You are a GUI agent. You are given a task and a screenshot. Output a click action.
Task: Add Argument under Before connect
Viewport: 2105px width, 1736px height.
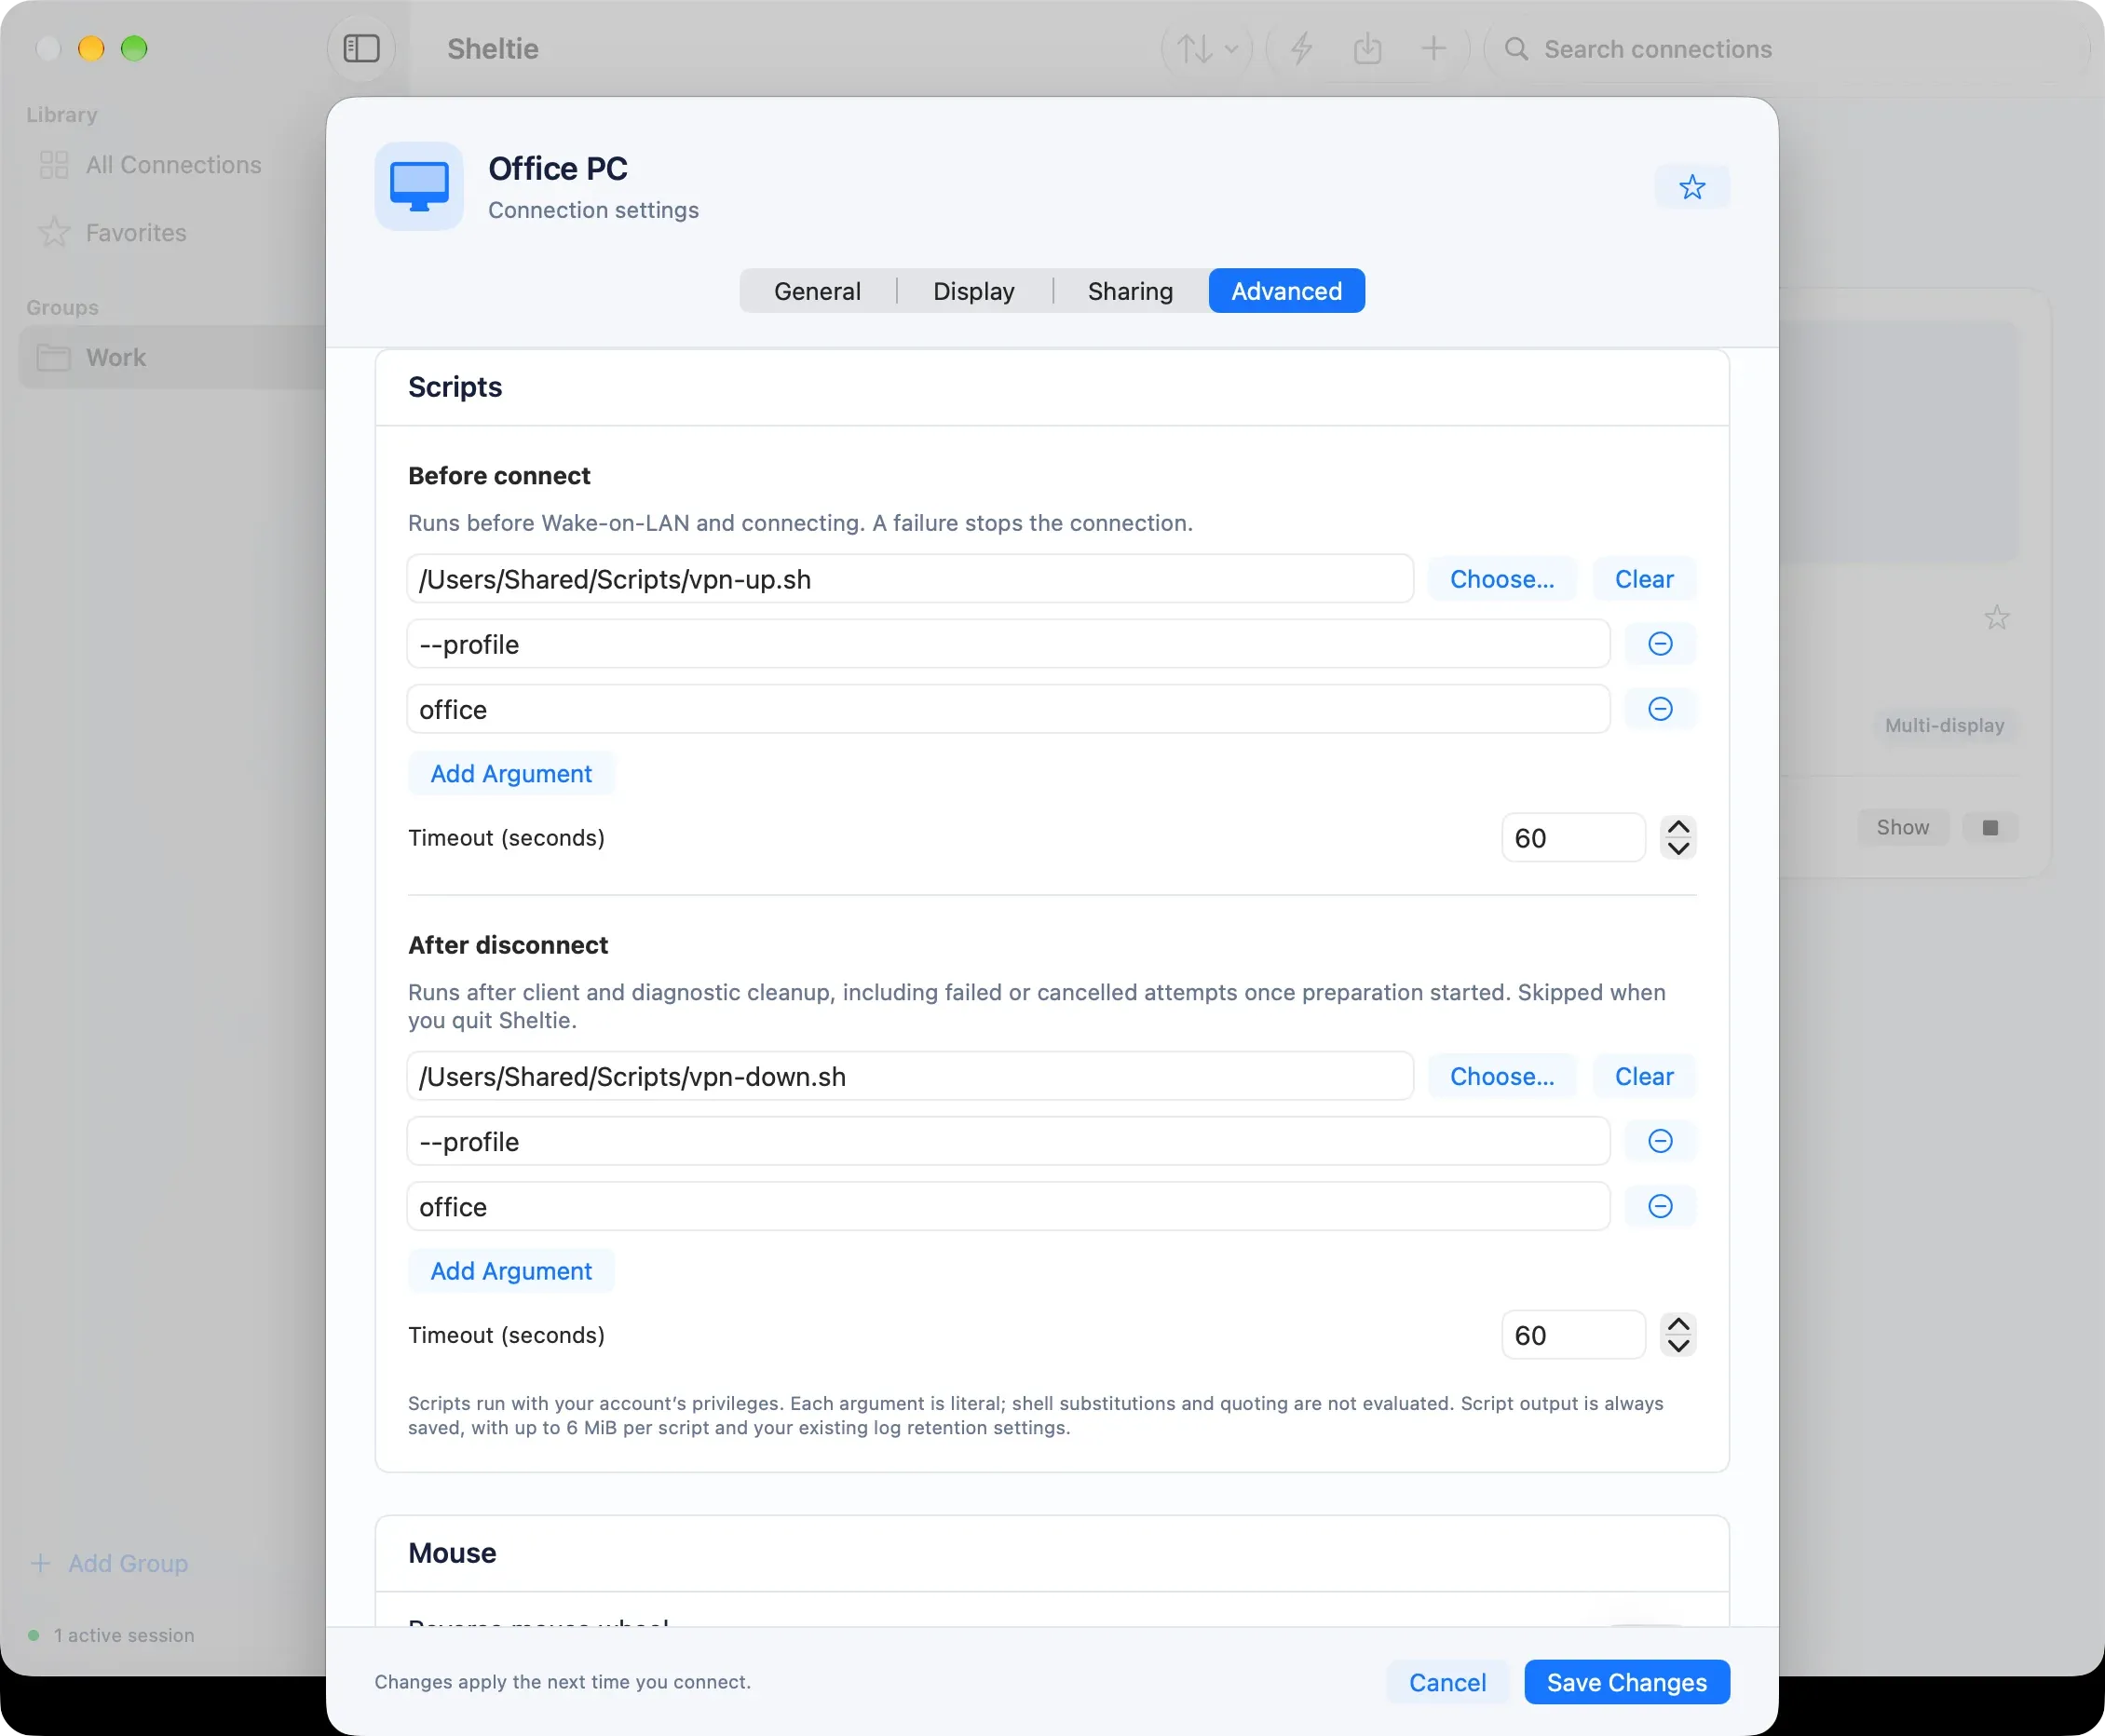point(511,773)
